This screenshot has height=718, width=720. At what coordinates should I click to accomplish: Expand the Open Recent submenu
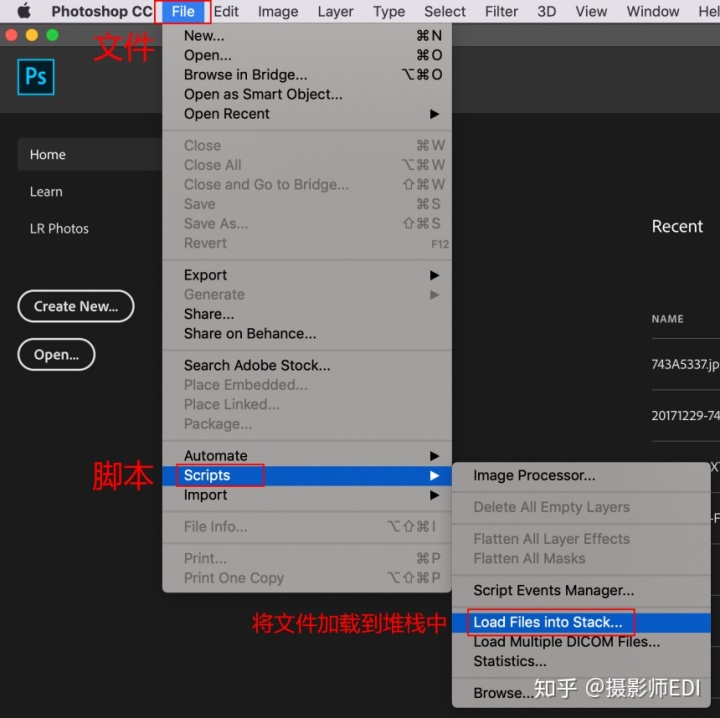307,114
